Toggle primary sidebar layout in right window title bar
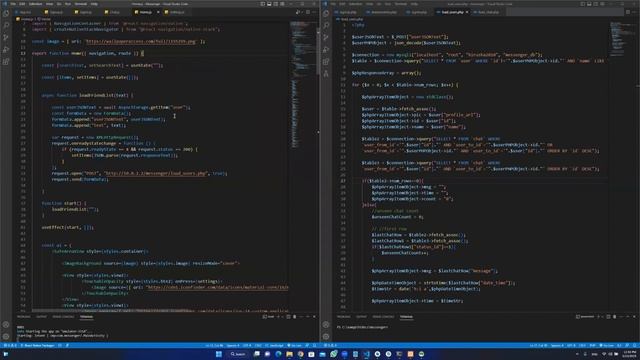Screen dimensions: 640x360 point(582,4)
